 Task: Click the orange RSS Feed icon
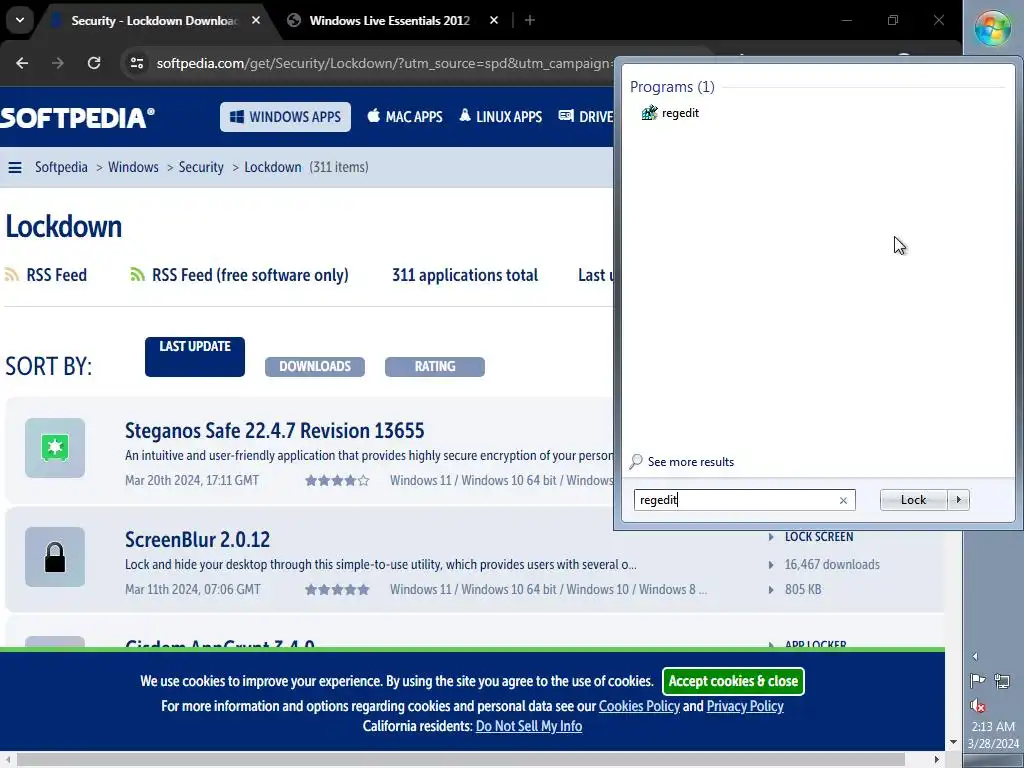click(x=12, y=274)
